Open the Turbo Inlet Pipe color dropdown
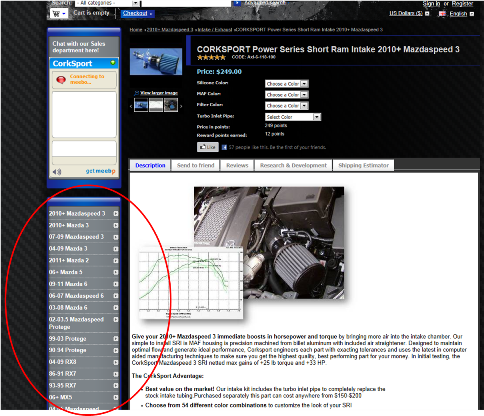The width and height of the screenshot is (484, 416). tap(293, 117)
